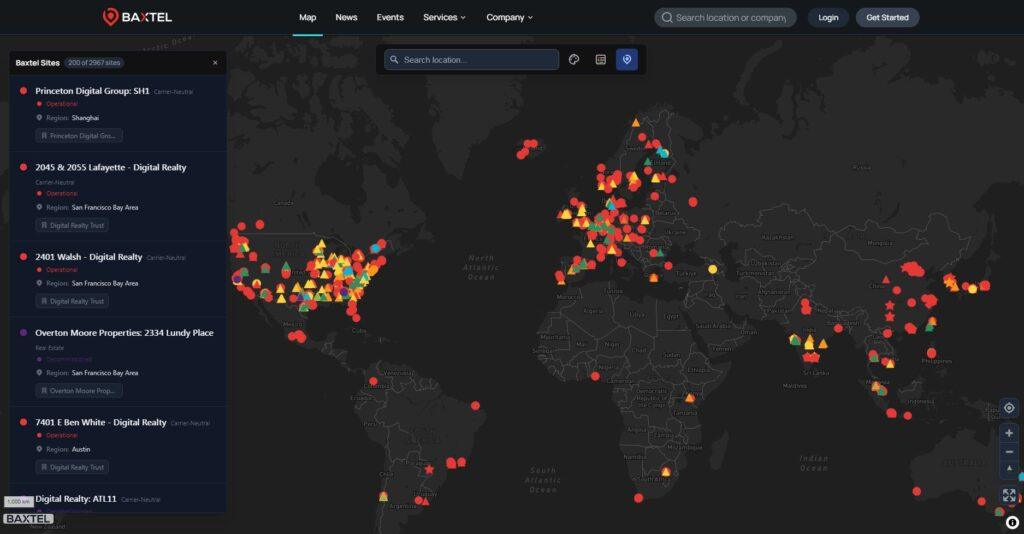Select the red marker in Russia
This screenshot has width=1024, height=534.
tap(693, 202)
